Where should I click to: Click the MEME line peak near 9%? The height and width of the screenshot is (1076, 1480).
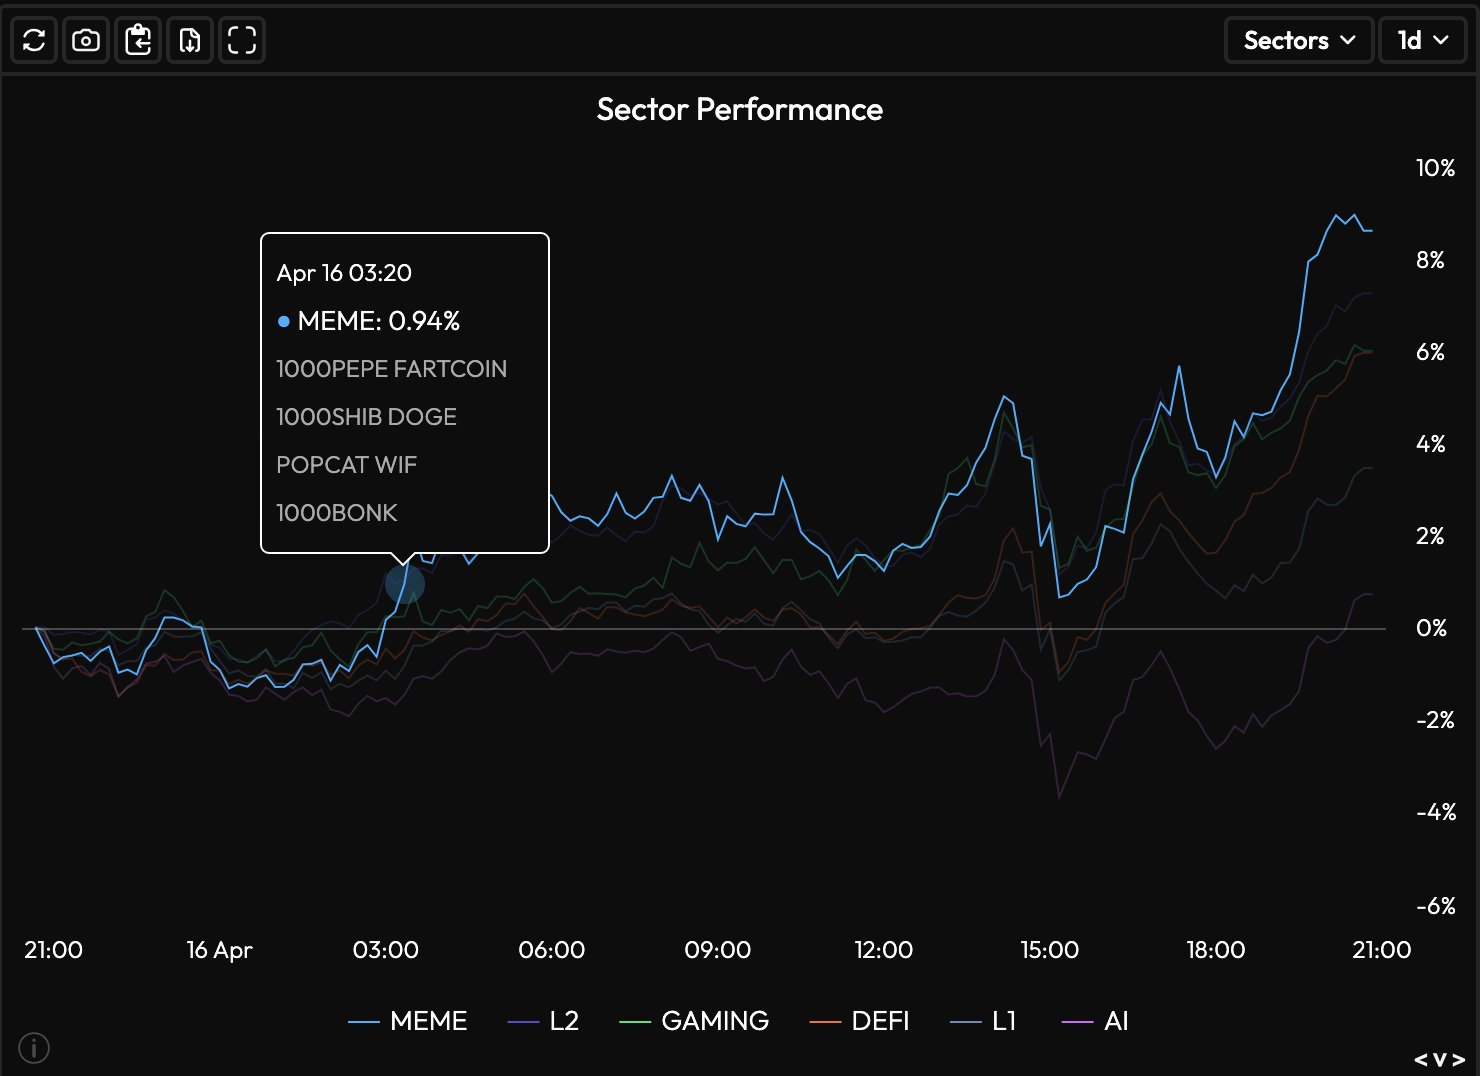click(x=1336, y=215)
